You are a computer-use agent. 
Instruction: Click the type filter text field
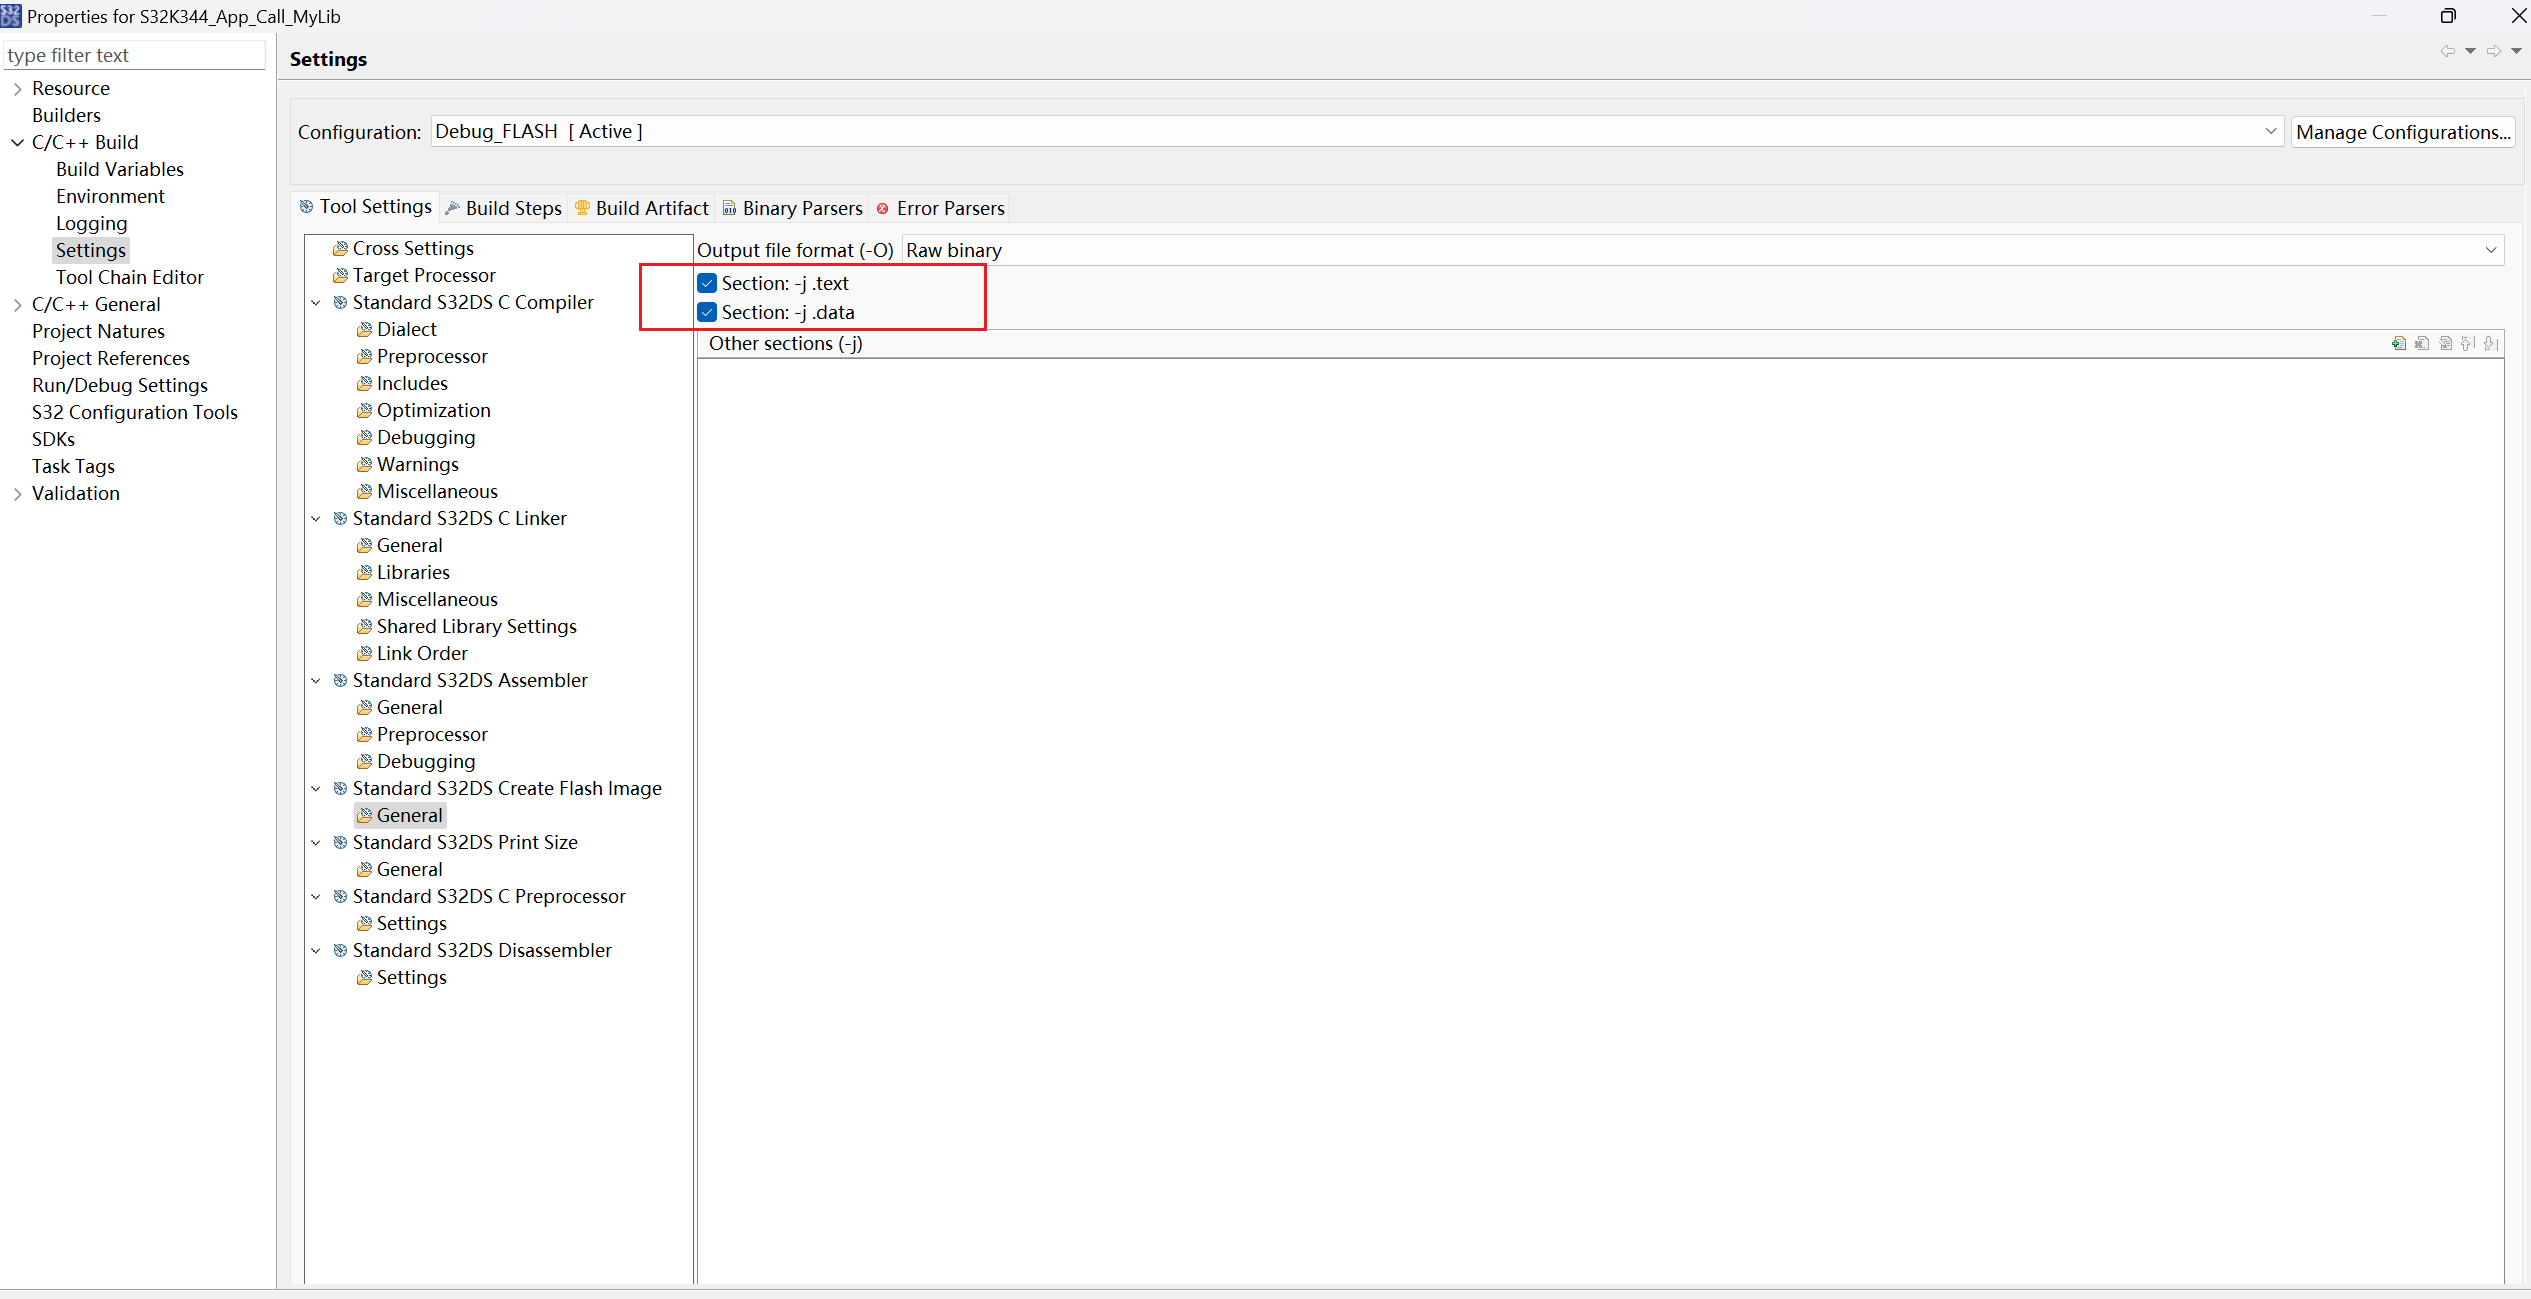point(134,55)
